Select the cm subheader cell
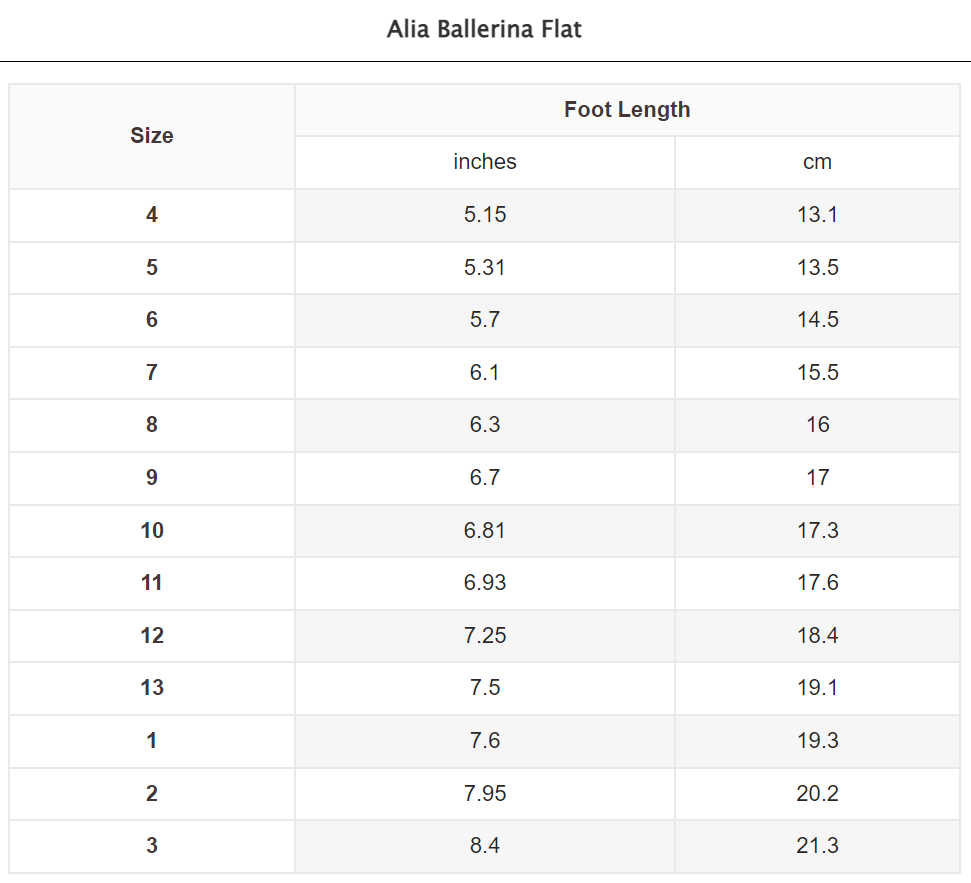This screenshot has width=971, height=883. (x=817, y=162)
